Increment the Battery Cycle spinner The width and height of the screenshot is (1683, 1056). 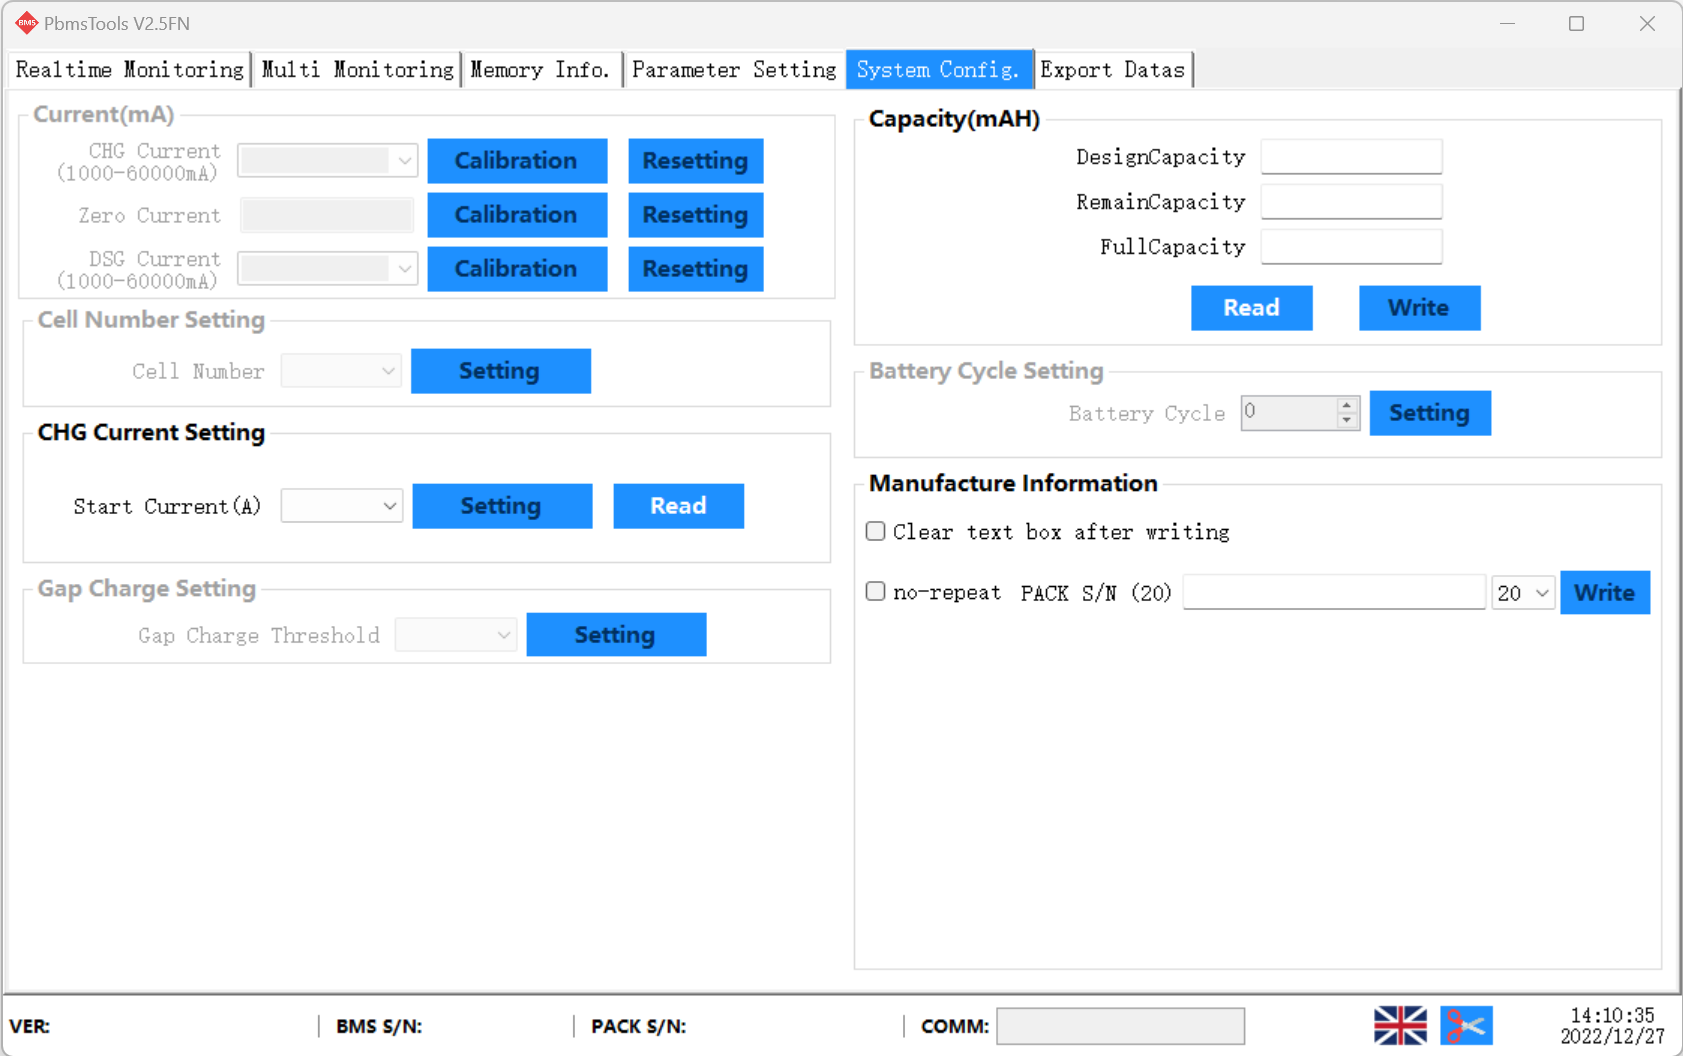tap(1348, 406)
